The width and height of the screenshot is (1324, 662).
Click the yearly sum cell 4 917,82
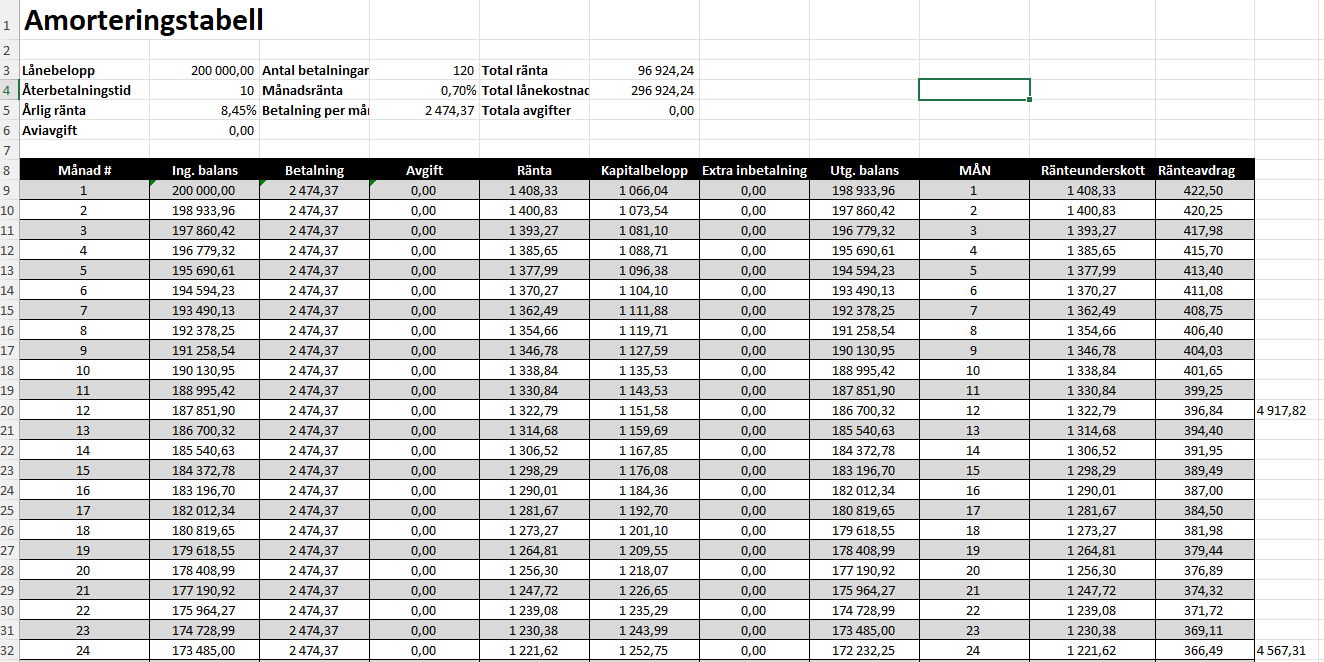pos(1282,411)
